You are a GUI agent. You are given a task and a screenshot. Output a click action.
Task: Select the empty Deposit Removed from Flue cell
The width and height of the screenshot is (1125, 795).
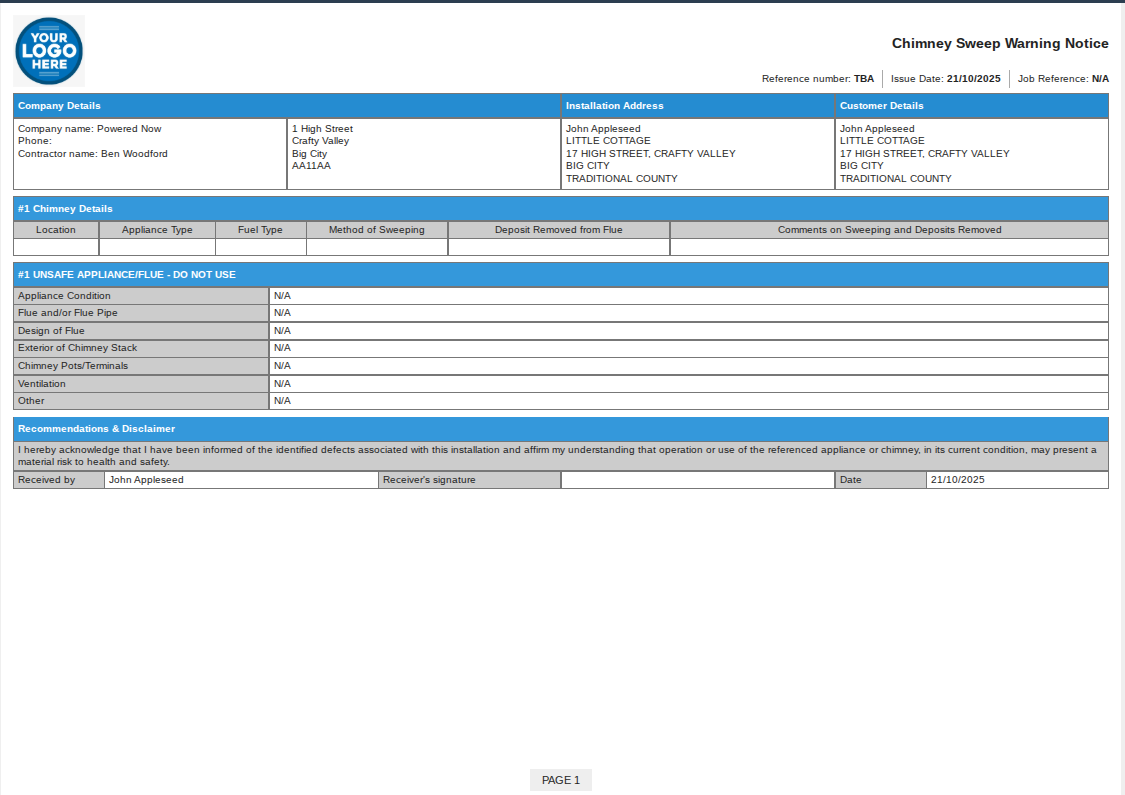558,247
